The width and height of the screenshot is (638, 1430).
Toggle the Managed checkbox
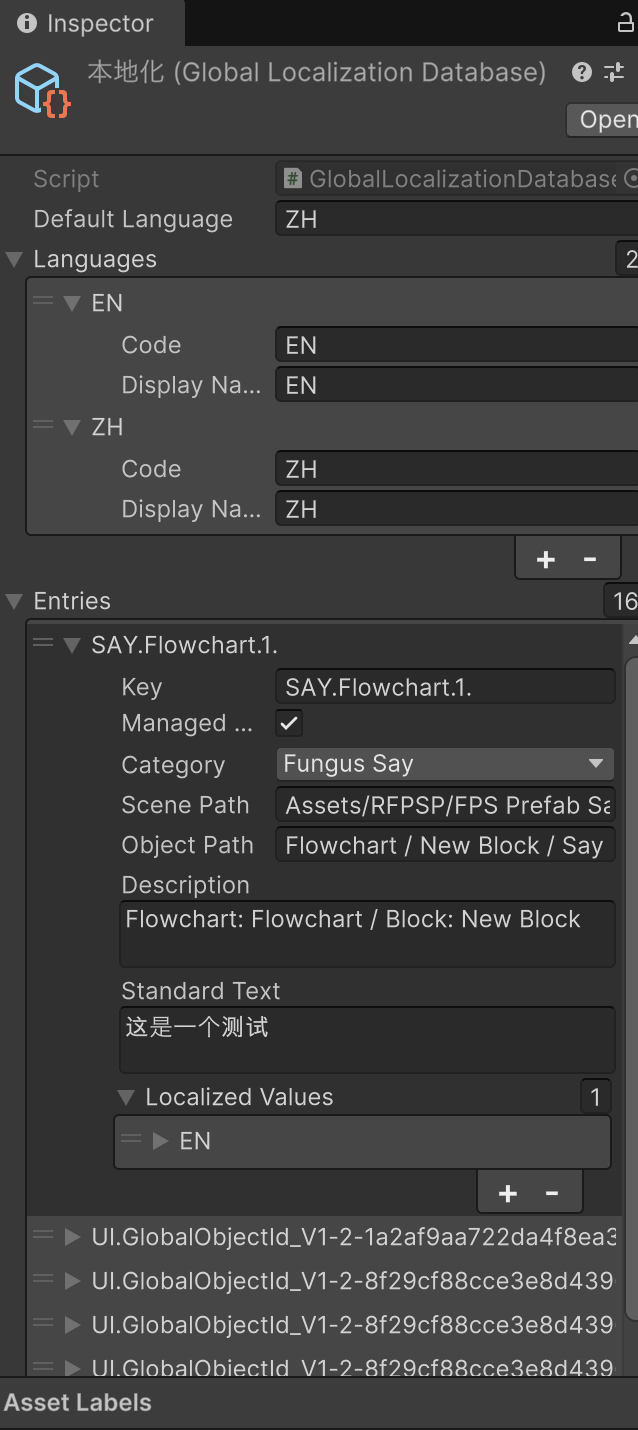click(289, 723)
